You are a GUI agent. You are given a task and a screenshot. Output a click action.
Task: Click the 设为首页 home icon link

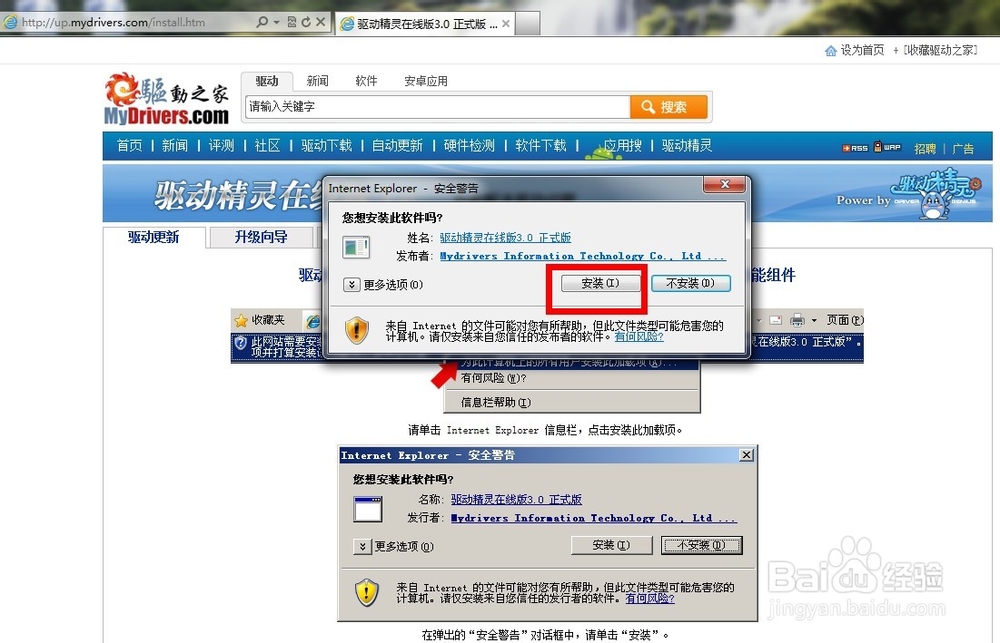pyautogui.click(x=854, y=50)
